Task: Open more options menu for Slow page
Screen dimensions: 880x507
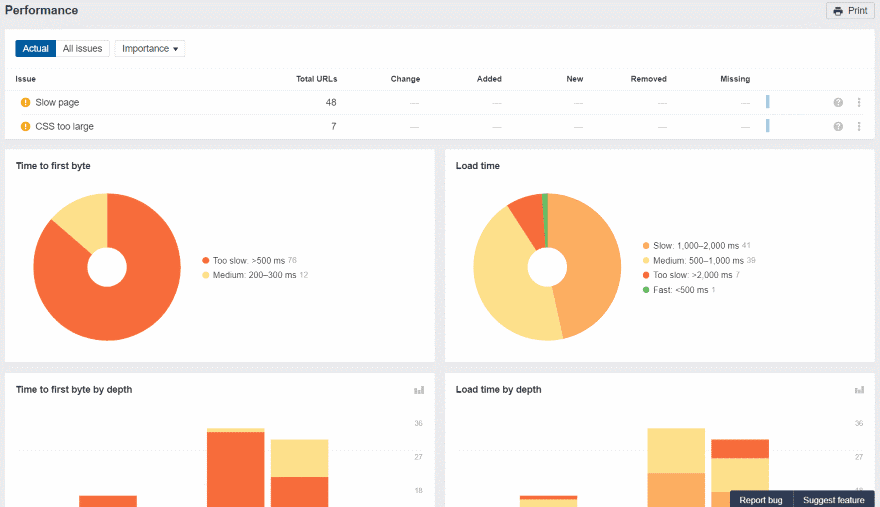Action: click(x=858, y=103)
